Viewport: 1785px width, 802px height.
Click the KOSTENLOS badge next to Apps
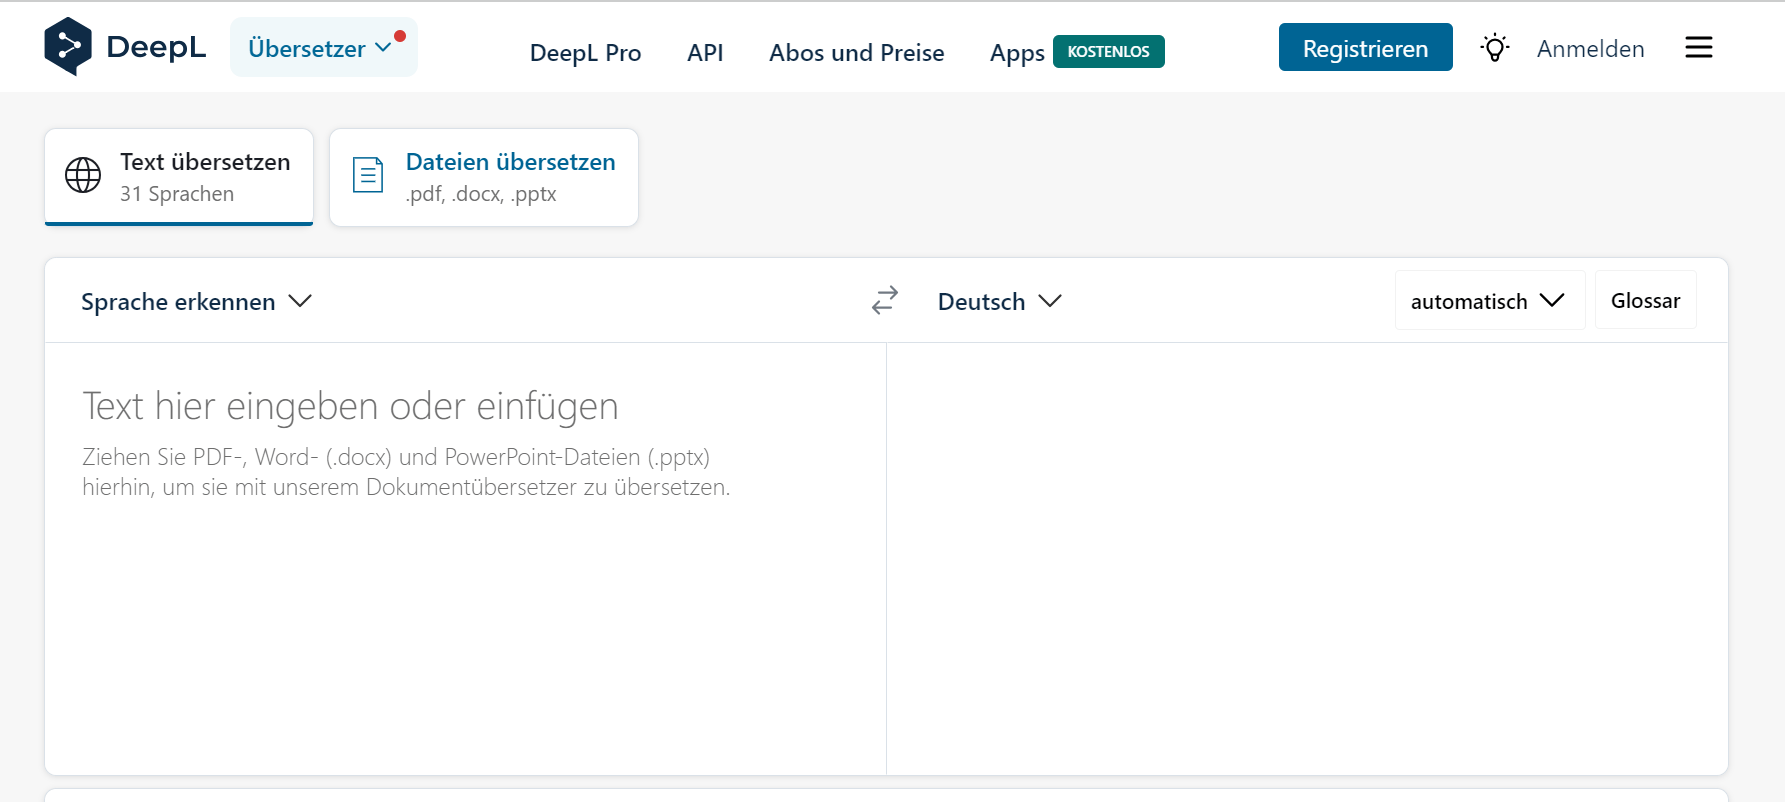point(1108,51)
